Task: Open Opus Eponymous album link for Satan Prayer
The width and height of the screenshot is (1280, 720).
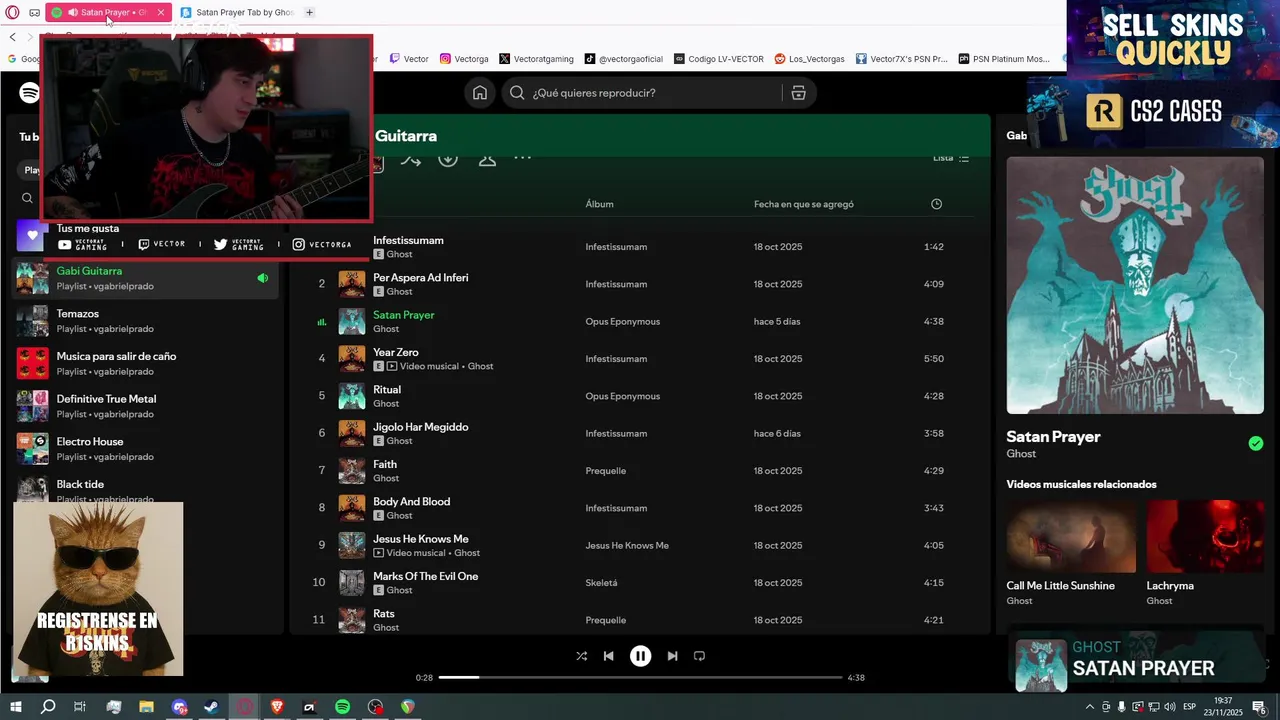Action: (622, 322)
